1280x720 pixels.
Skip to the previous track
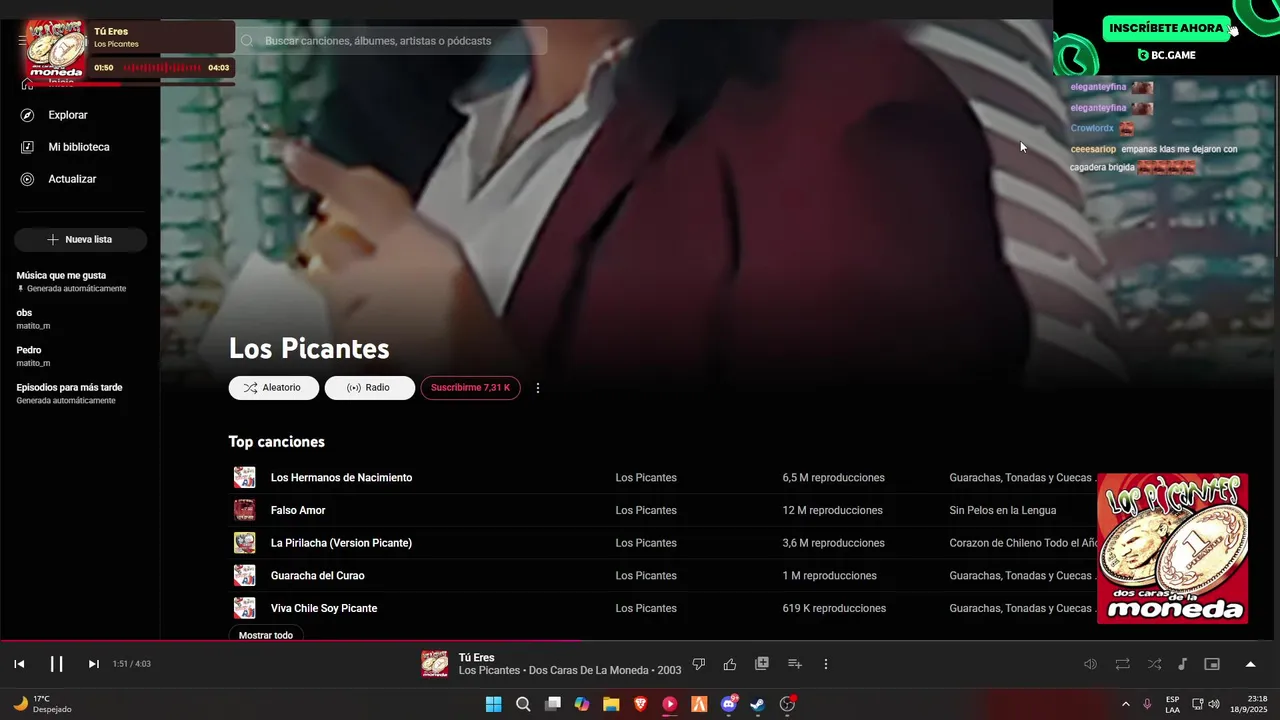(x=19, y=664)
